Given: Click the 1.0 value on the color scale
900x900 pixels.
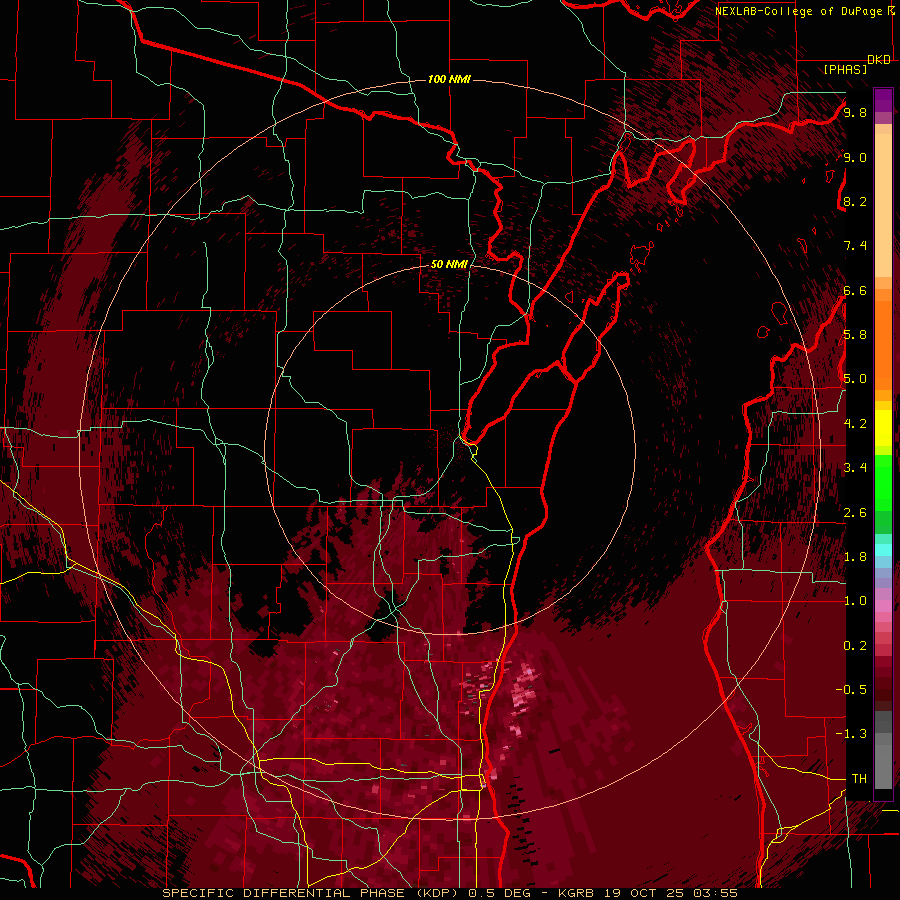Looking at the screenshot, I should (x=855, y=601).
